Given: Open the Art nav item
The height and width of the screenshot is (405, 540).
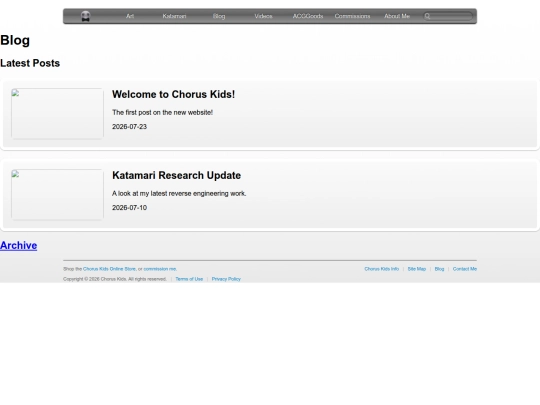Looking at the screenshot, I should (130, 16).
